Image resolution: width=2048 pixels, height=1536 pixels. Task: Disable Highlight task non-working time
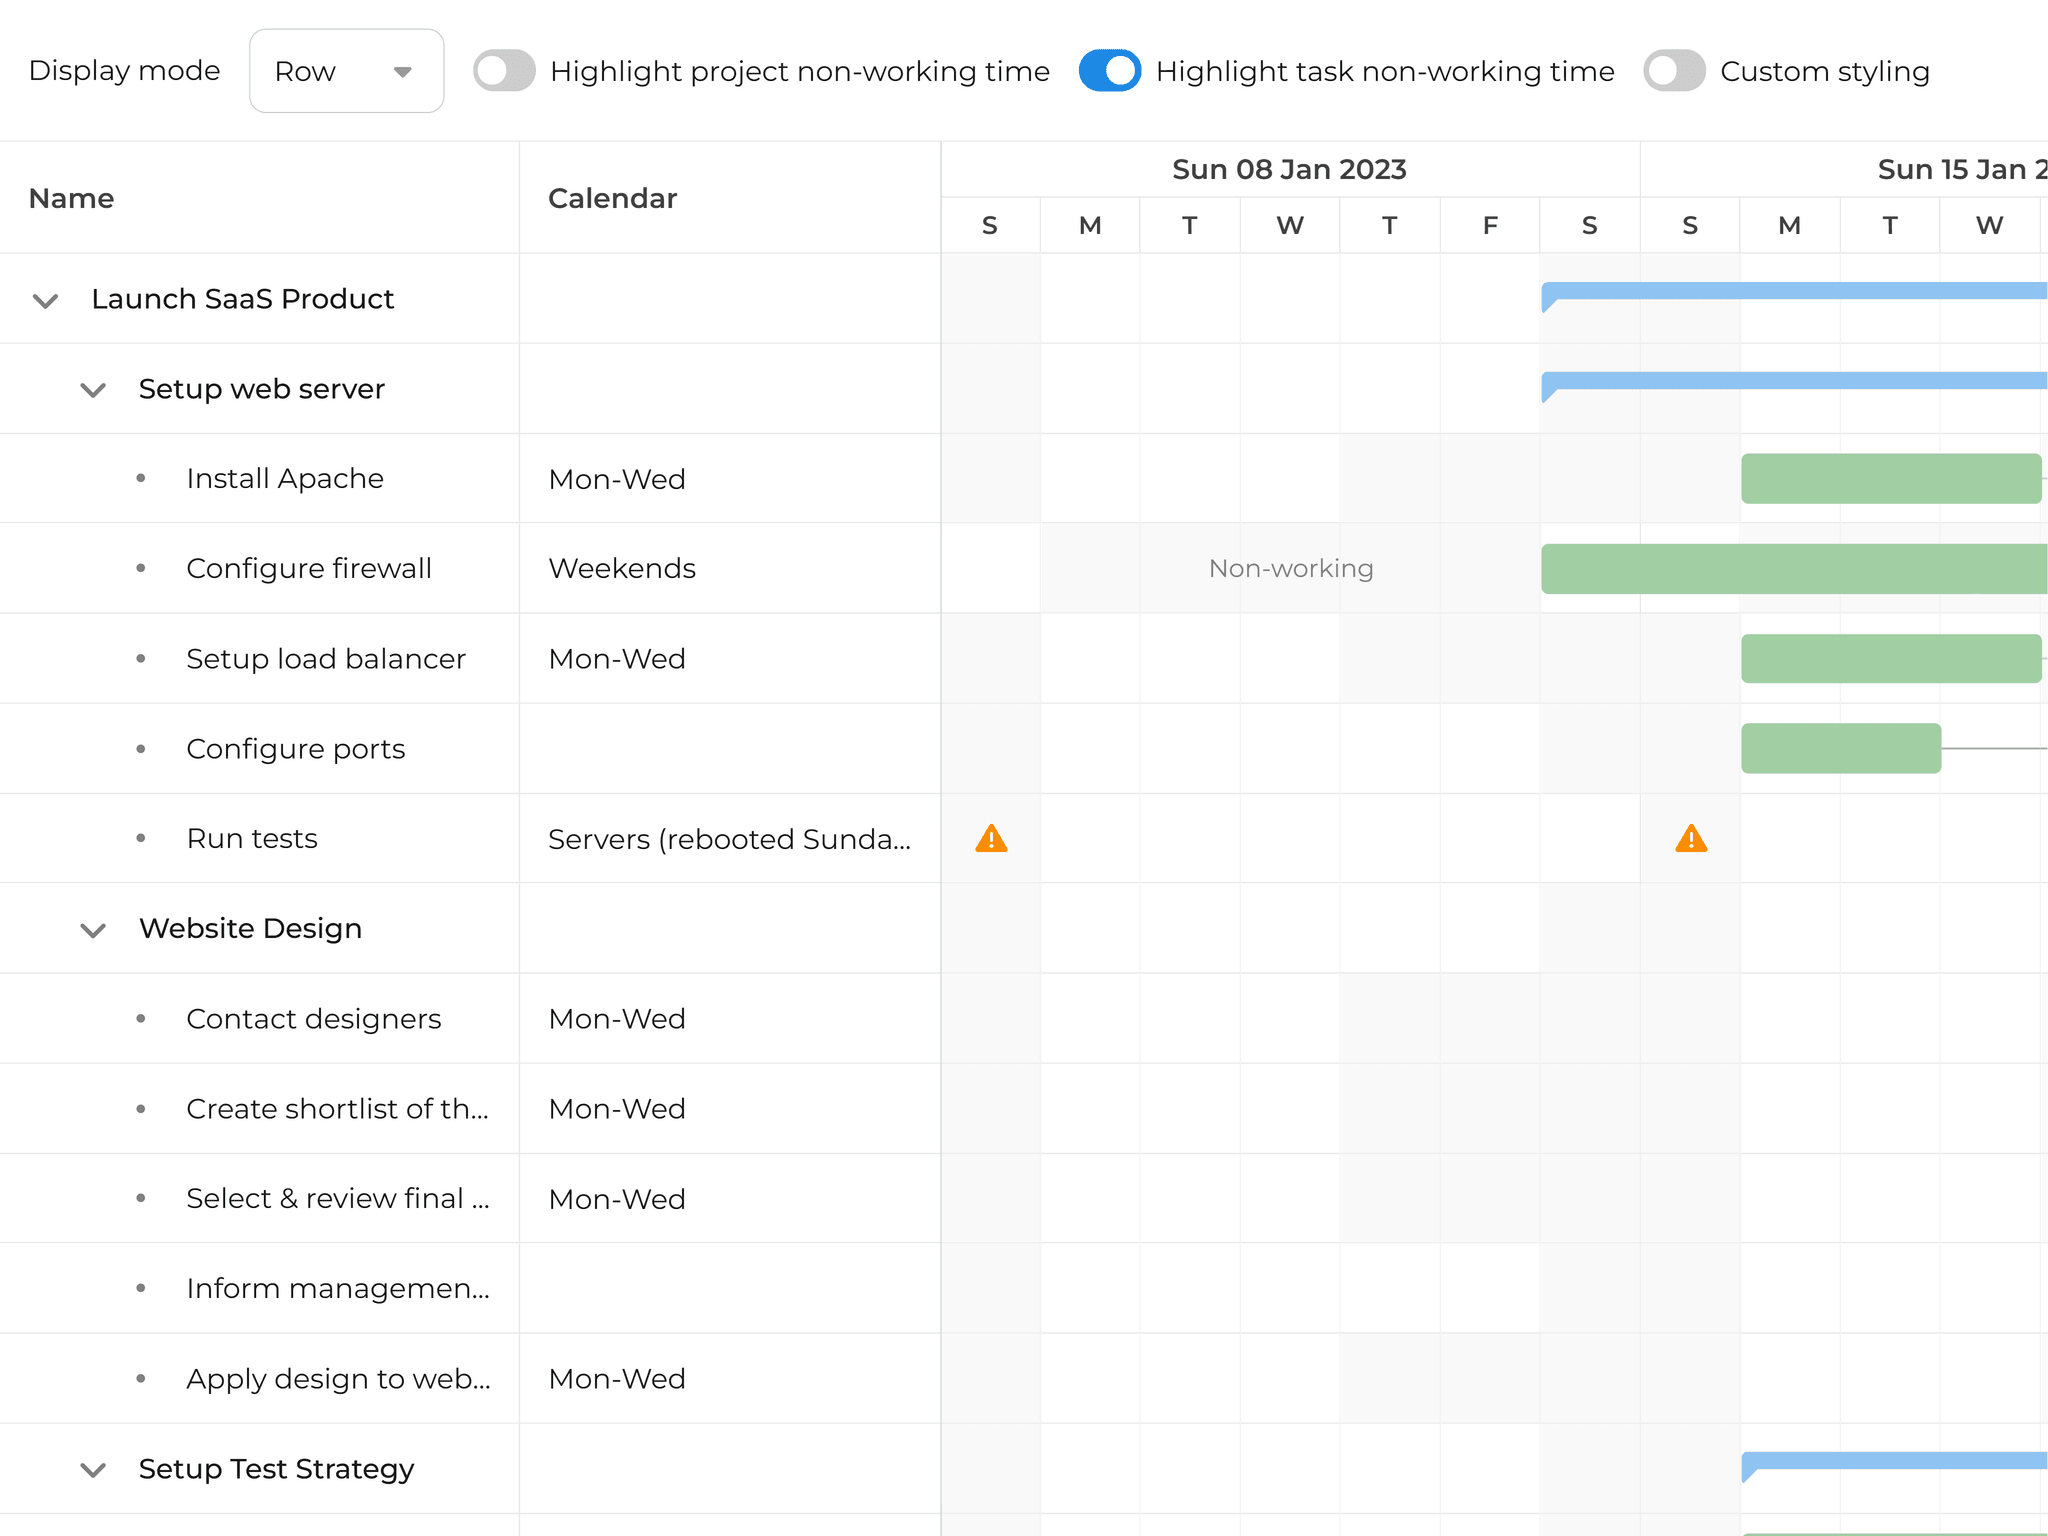[x=1110, y=70]
